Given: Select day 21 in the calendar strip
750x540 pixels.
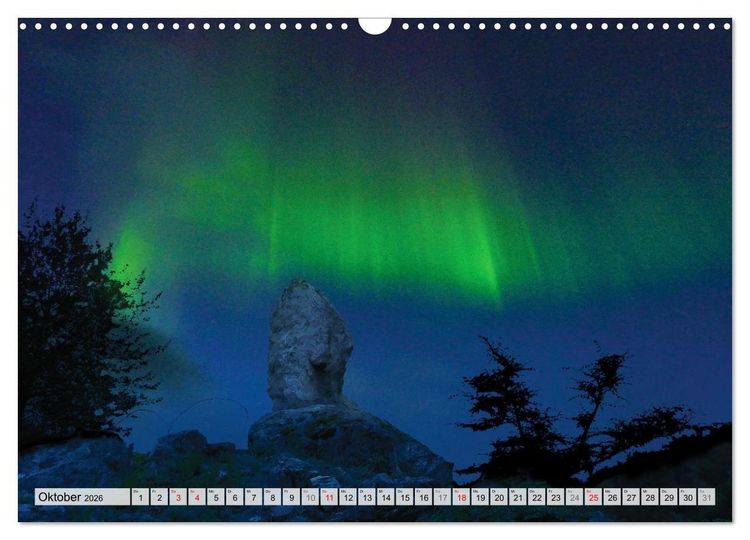Looking at the screenshot, I should [518, 496].
